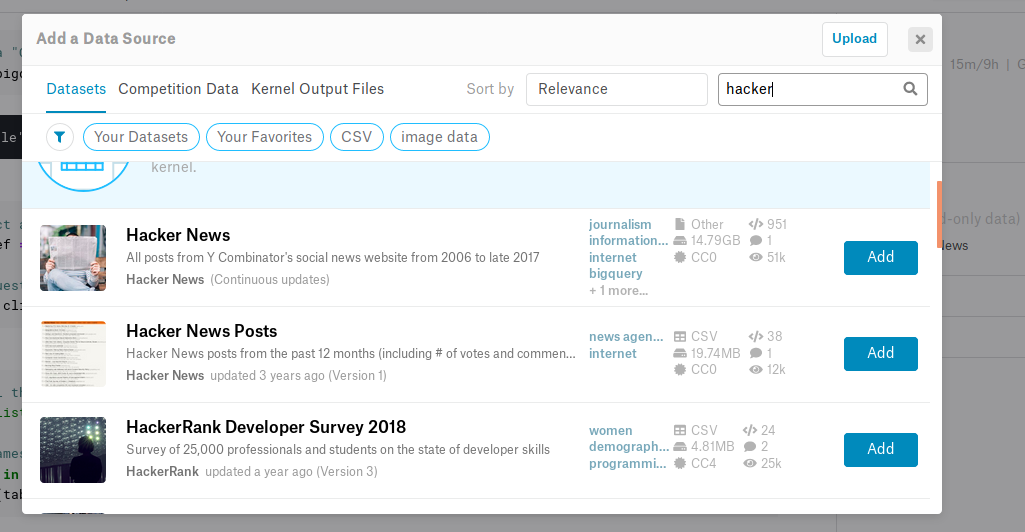Click the disk size icon beside 14.79GB
Viewport: 1025px width, 532px height.
tap(680, 241)
